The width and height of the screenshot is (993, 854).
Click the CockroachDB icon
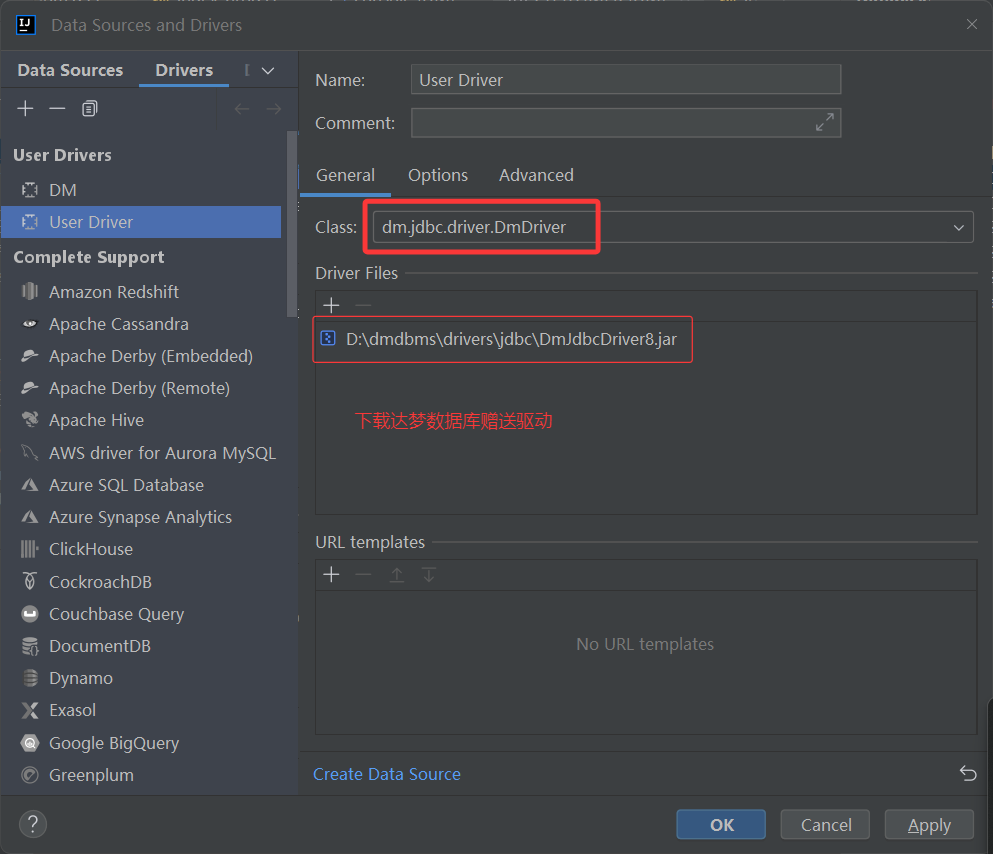click(x=30, y=581)
